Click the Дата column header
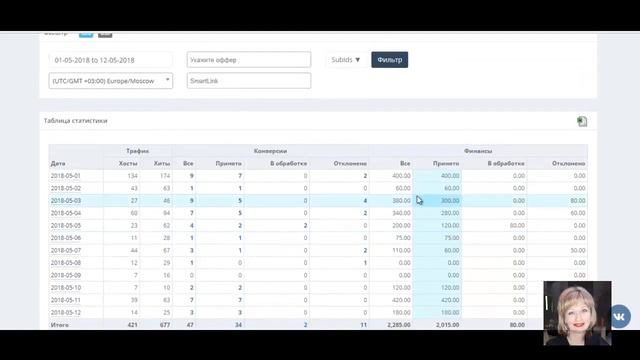Screen dimensions: 640x360 (x=58, y=163)
